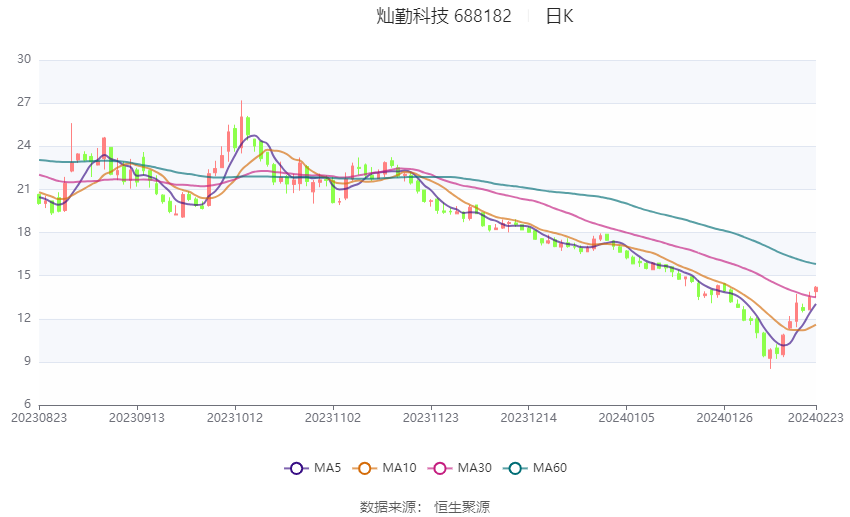Click the 日K label in title
Viewport: 850px width, 517px height.
(559, 16)
